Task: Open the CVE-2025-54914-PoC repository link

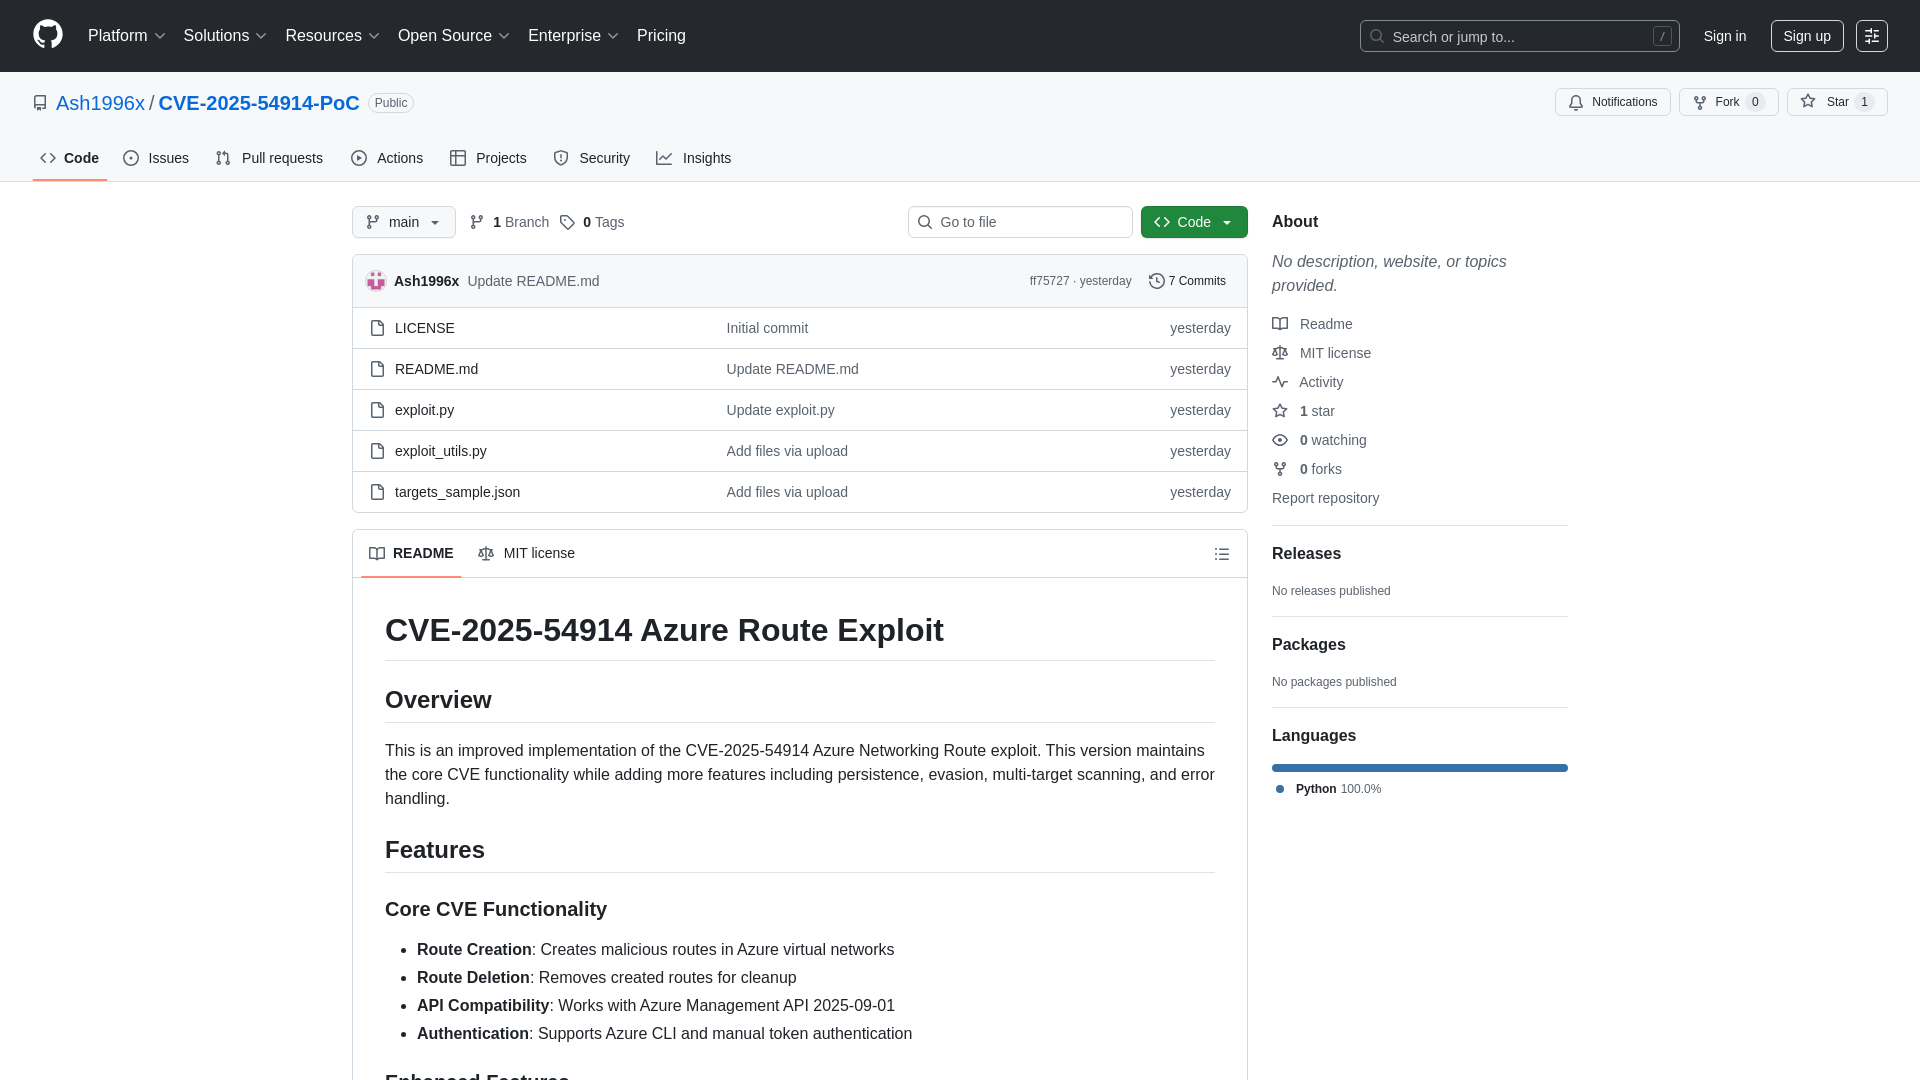Action: click(x=259, y=103)
